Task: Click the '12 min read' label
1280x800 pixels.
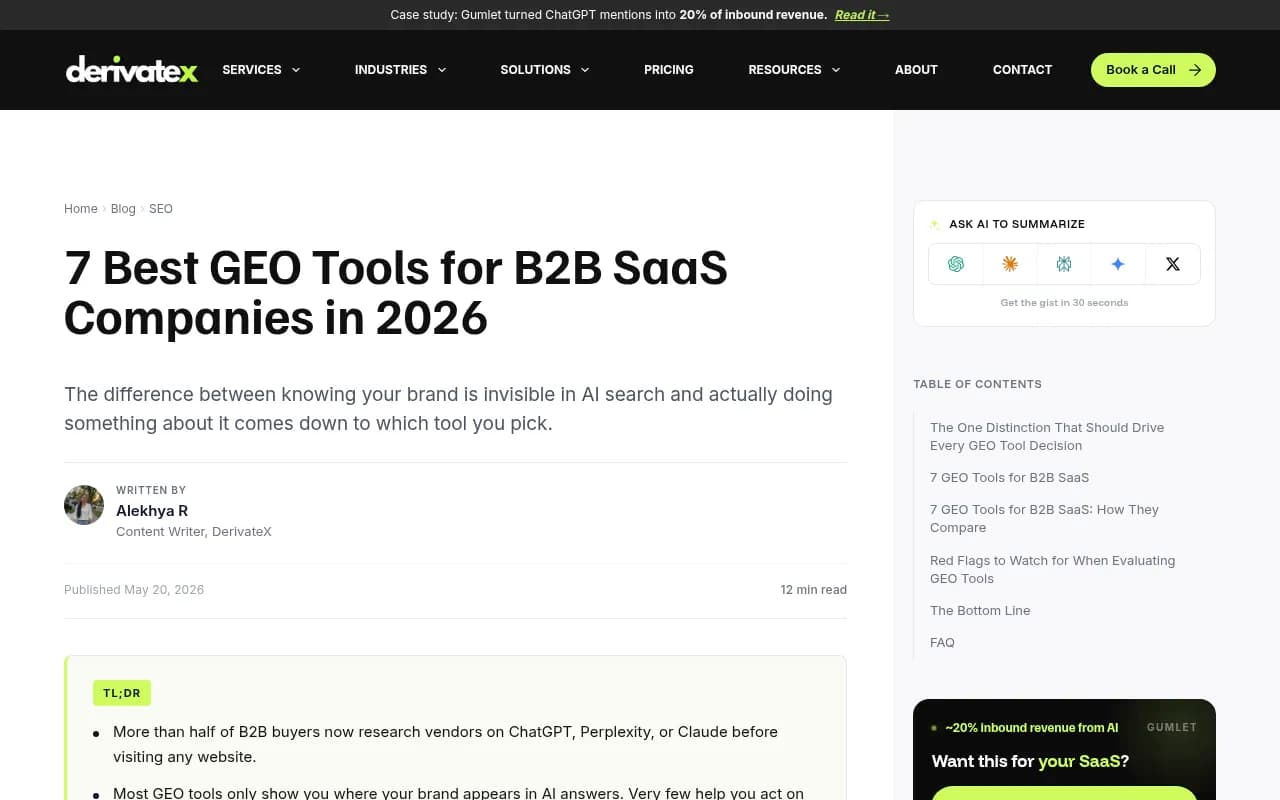Action: [813, 590]
